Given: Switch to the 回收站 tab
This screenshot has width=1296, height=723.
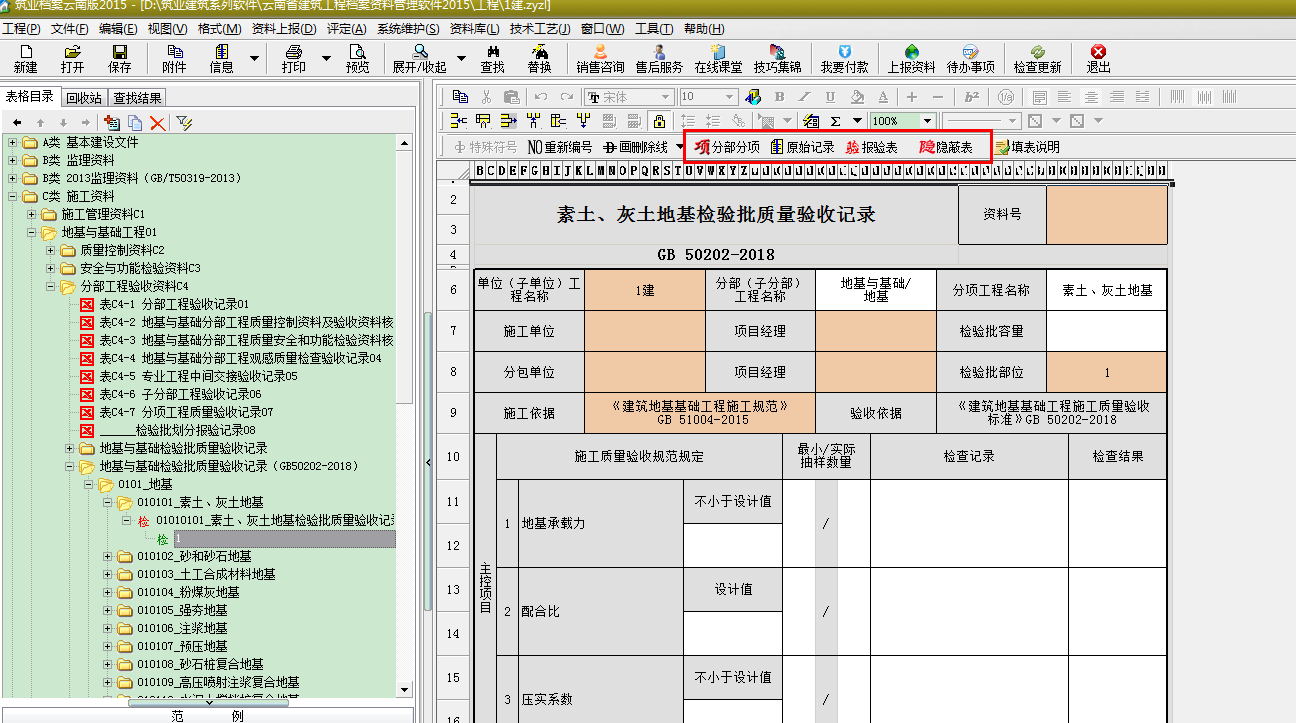Looking at the screenshot, I should coord(84,98).
